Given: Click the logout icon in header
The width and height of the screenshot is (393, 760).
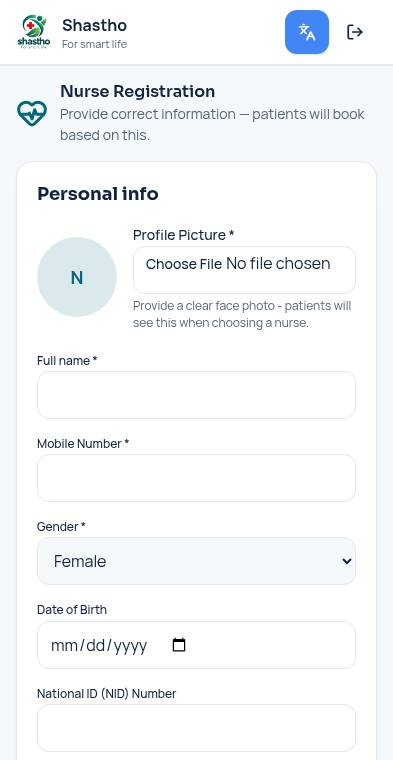Looking at the screenshot, I should (x=355, y=32).
